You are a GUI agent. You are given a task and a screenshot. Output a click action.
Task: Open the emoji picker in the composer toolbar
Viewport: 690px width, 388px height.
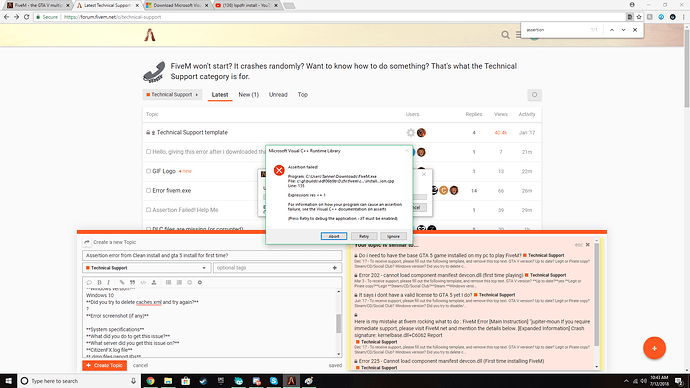click(190, 282)
